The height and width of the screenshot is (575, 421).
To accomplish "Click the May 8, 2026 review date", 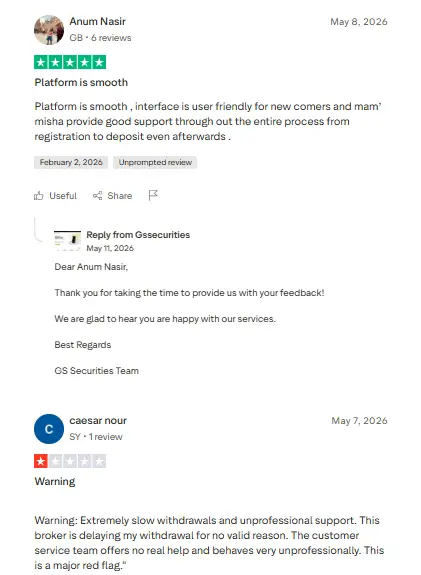I will click(359, 22).
